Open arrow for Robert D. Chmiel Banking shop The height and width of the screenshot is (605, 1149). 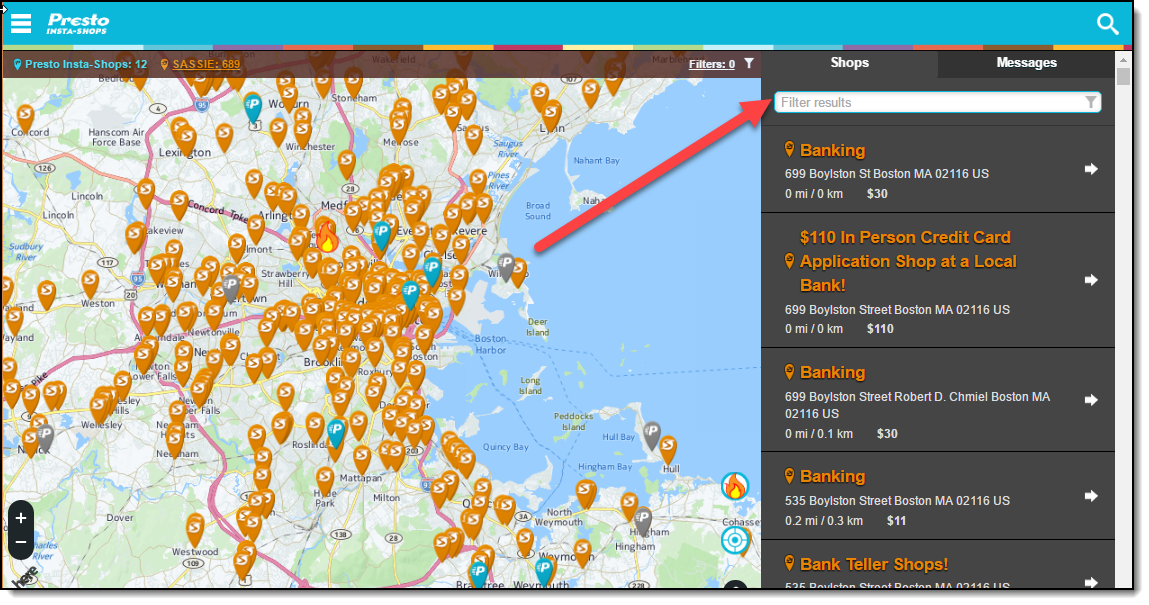point(1091,400)
